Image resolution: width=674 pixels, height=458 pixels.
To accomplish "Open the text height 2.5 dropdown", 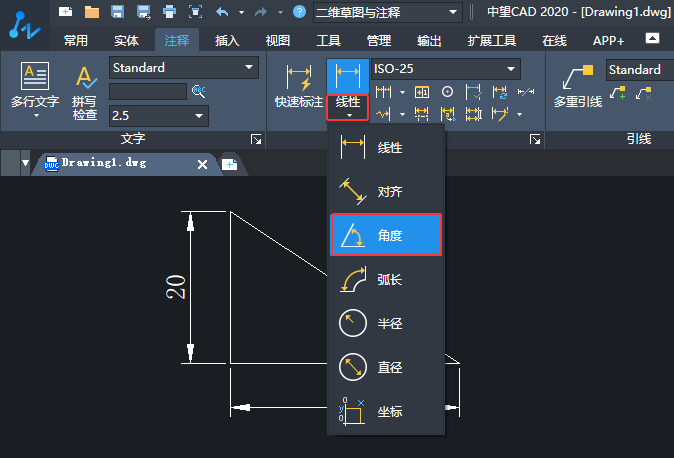I will 159,116.
